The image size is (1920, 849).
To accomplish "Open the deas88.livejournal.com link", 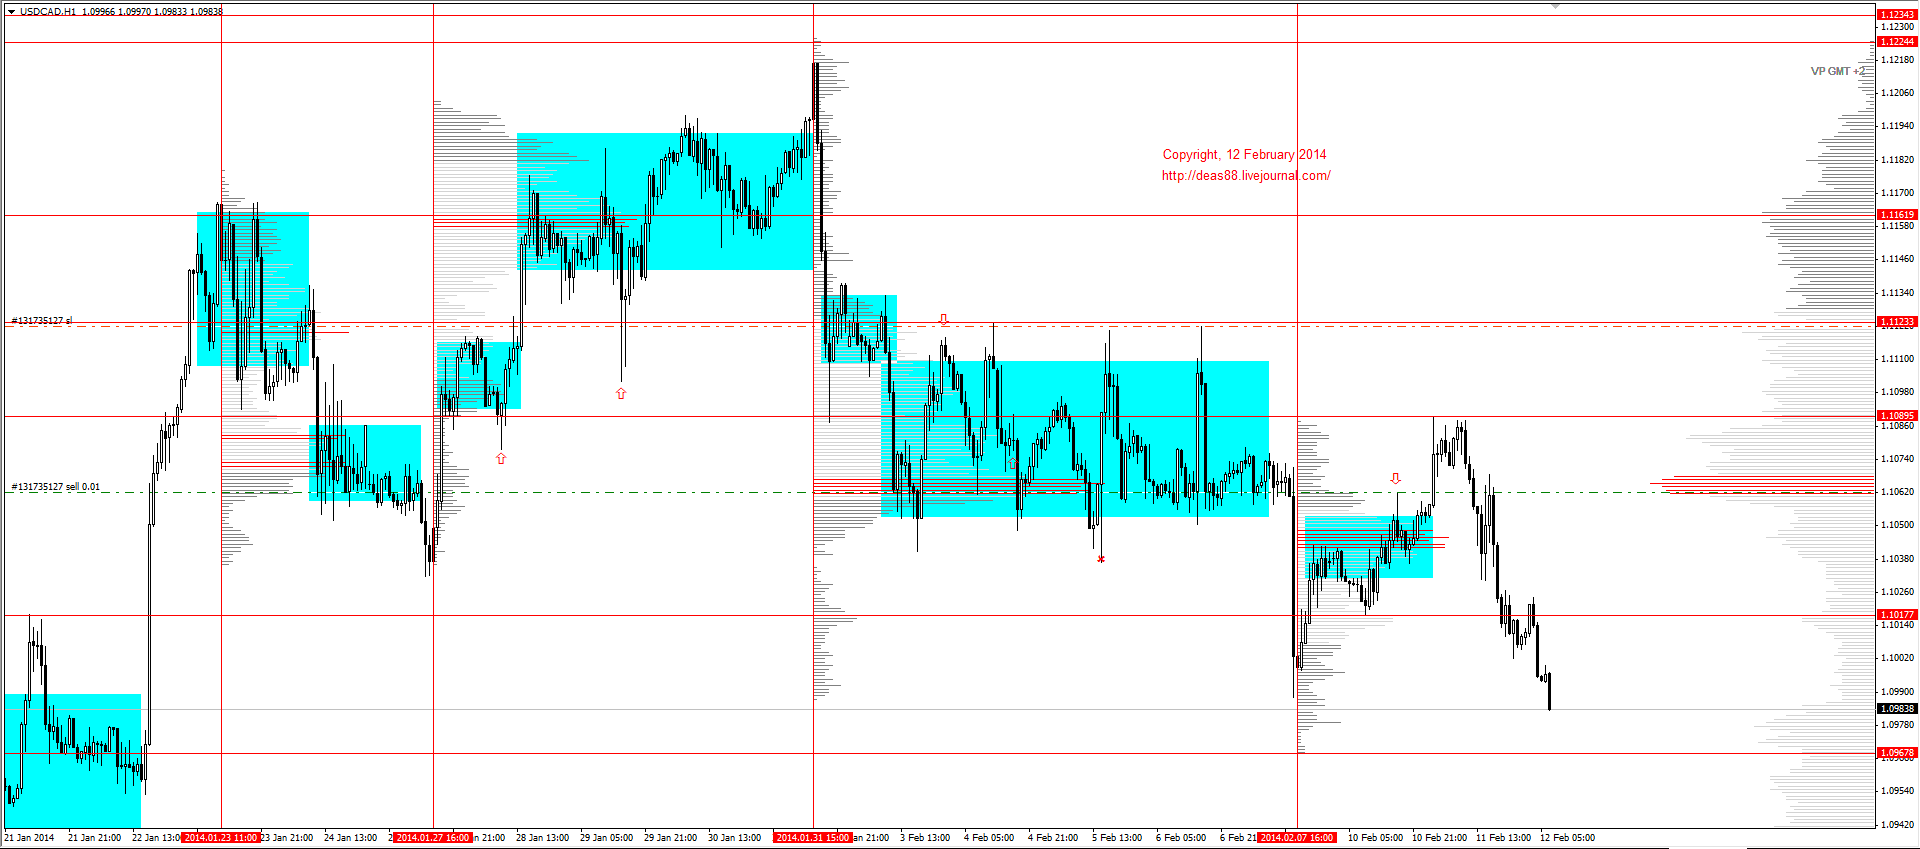I will 1246,176.
